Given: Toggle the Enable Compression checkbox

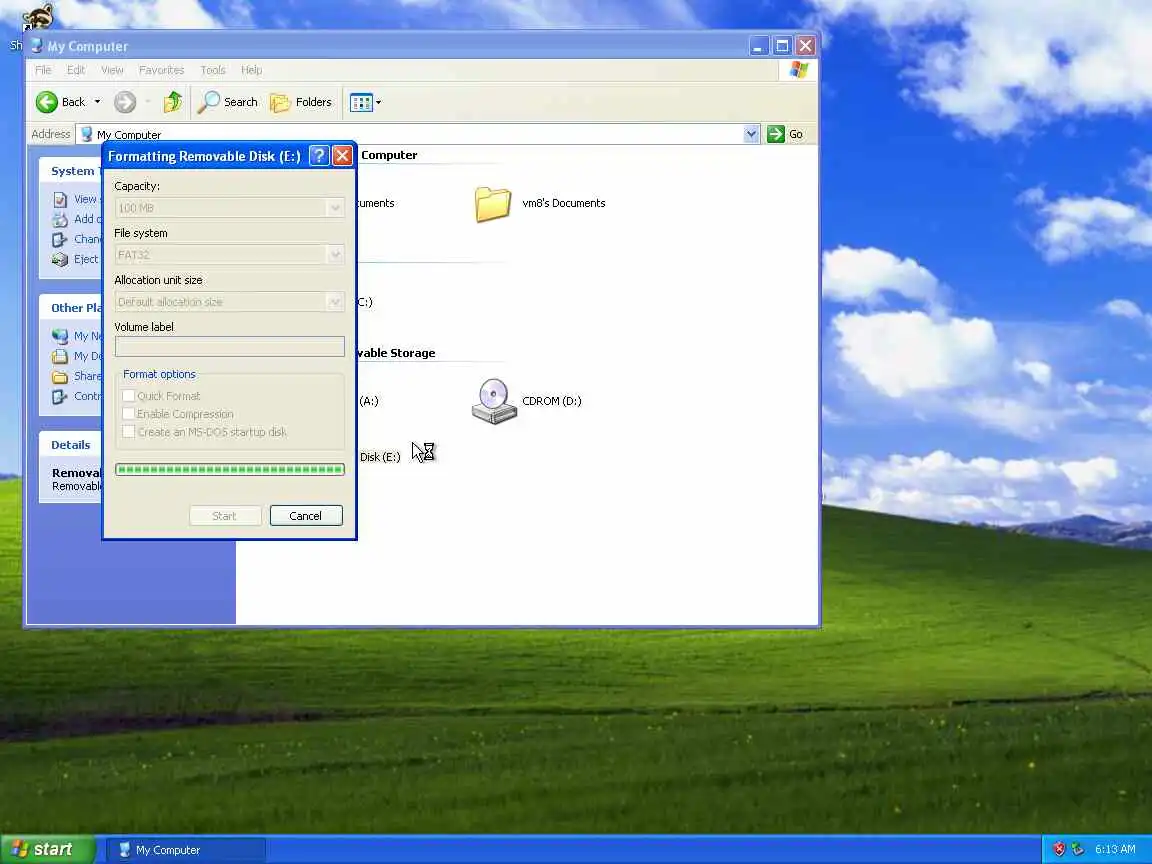Looking at the screenshot, I should (129, 414).
